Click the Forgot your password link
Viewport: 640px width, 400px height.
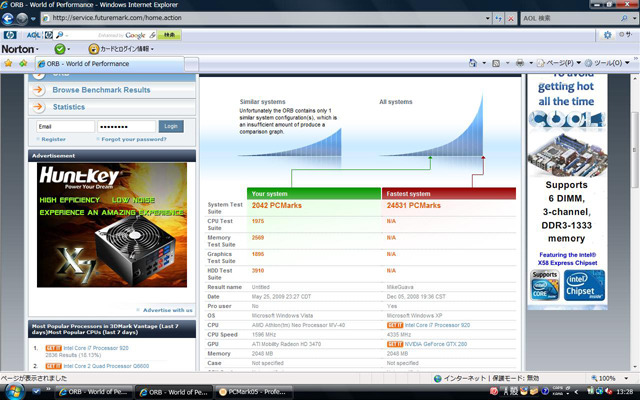tap(134, 139)
